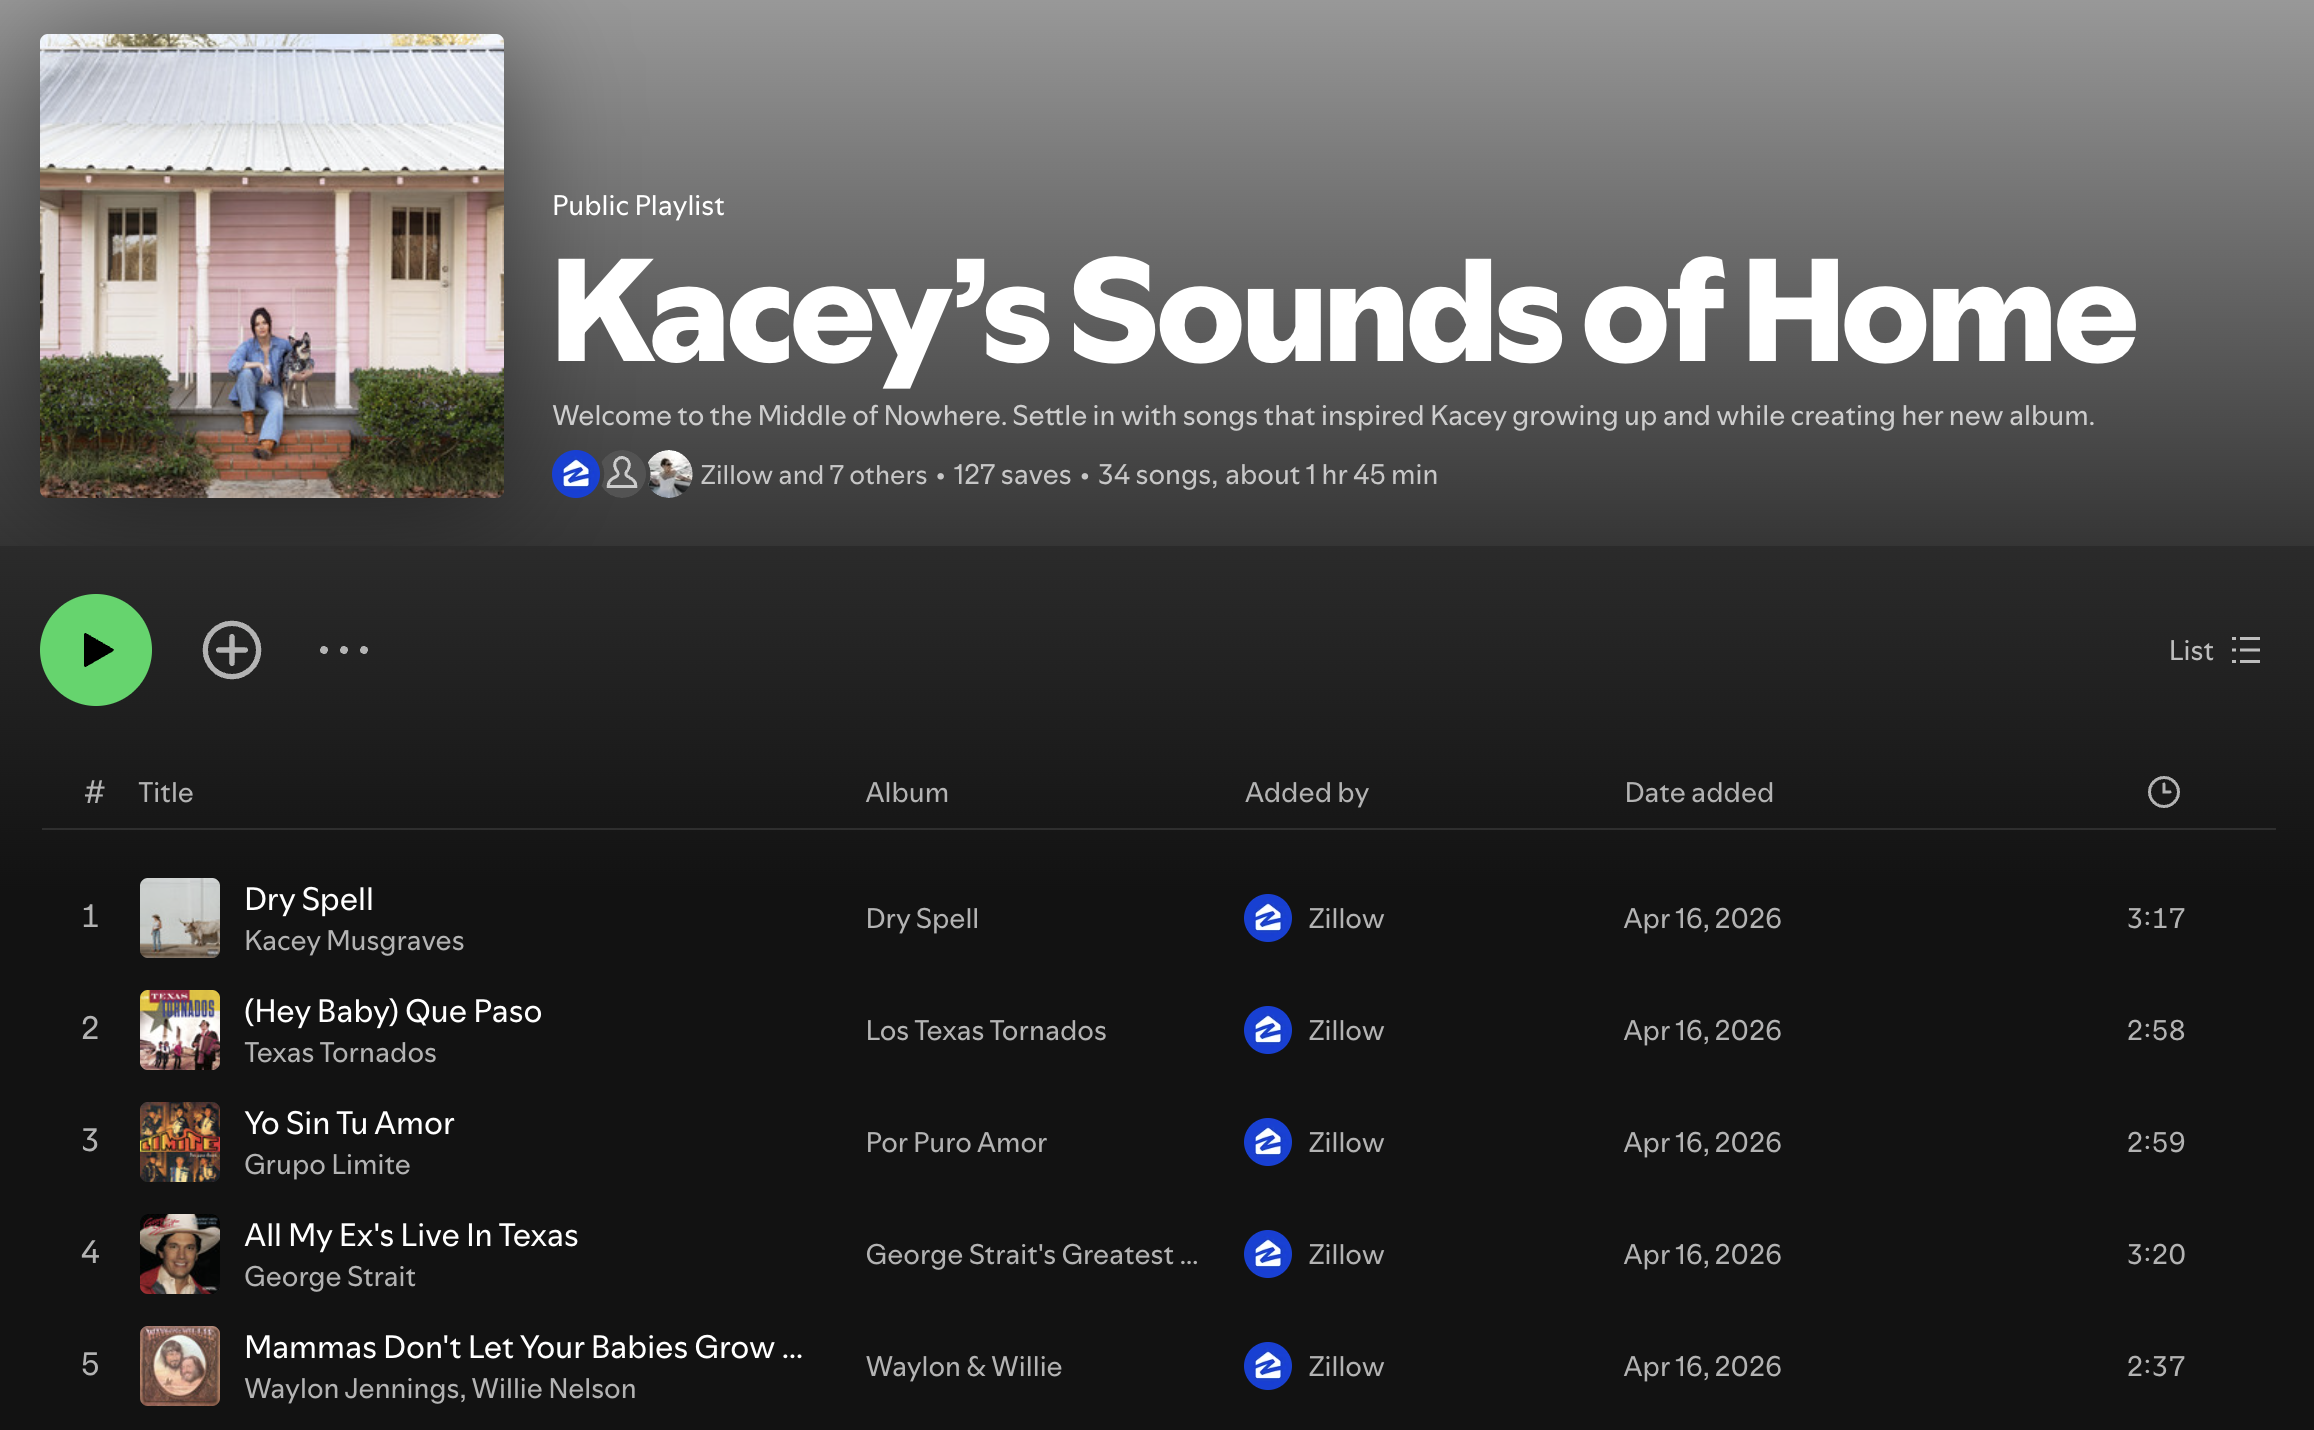Click the 3:17 duration of Dry Spell
This screenshot has height=1430, width=2314.
tap(2156, 918)
